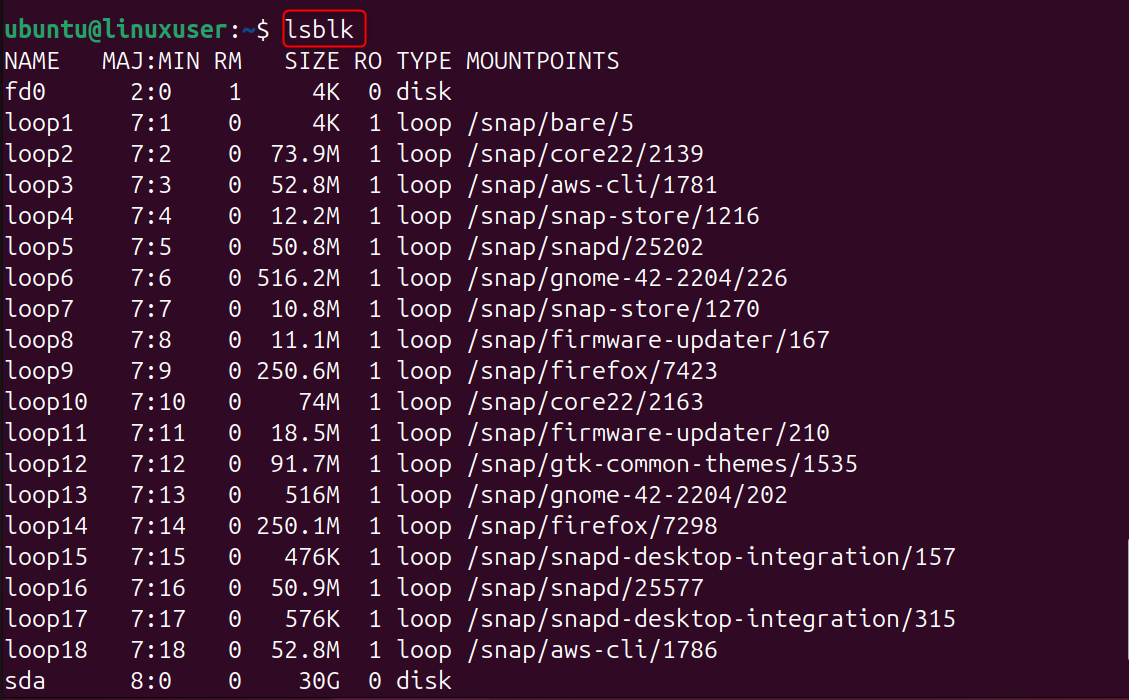Click the NAME column header

coord(32,61)
